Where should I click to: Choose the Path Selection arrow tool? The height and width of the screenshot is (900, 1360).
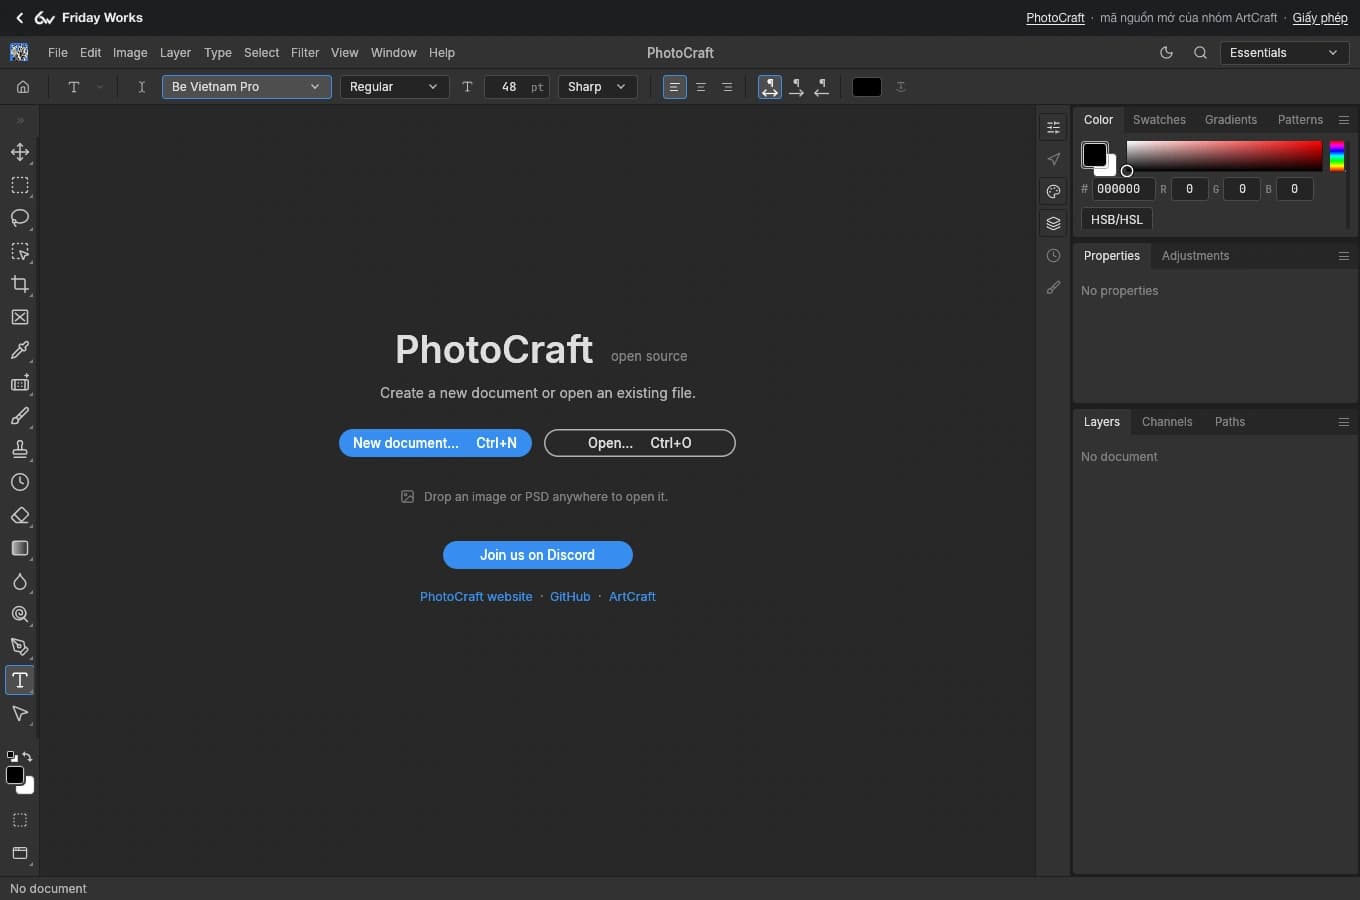click(20, 713)
